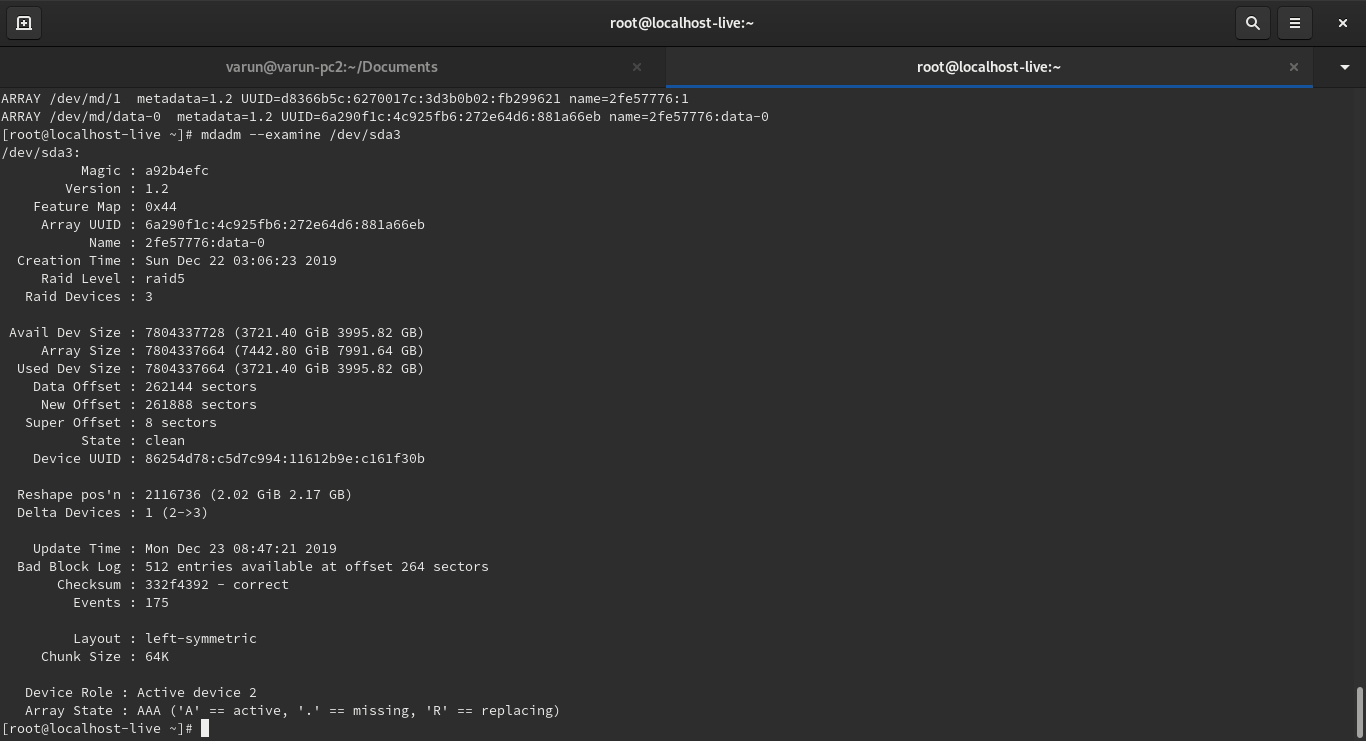This screenshot has height=741, width=1366.
Task: Click the window title root@localhost-live:~
Action: (x=682, y=23)
